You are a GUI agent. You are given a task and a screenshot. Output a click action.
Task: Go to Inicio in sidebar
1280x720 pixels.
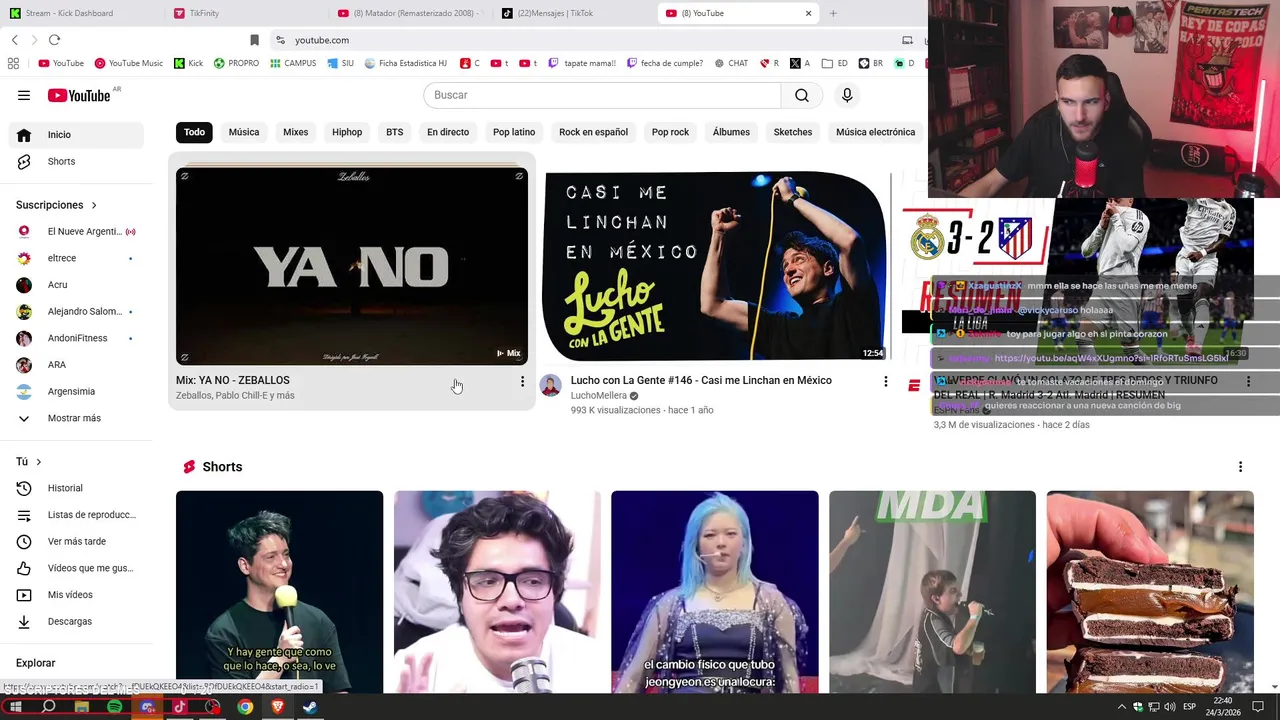76,135
